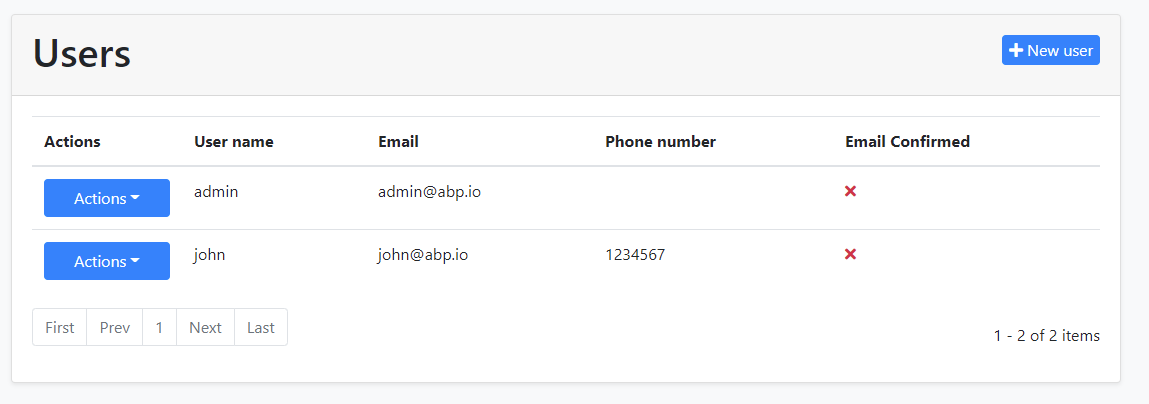1149x404 pixels.
Task: Click the admin@abp.io email cell
Action: coord(429,191)
